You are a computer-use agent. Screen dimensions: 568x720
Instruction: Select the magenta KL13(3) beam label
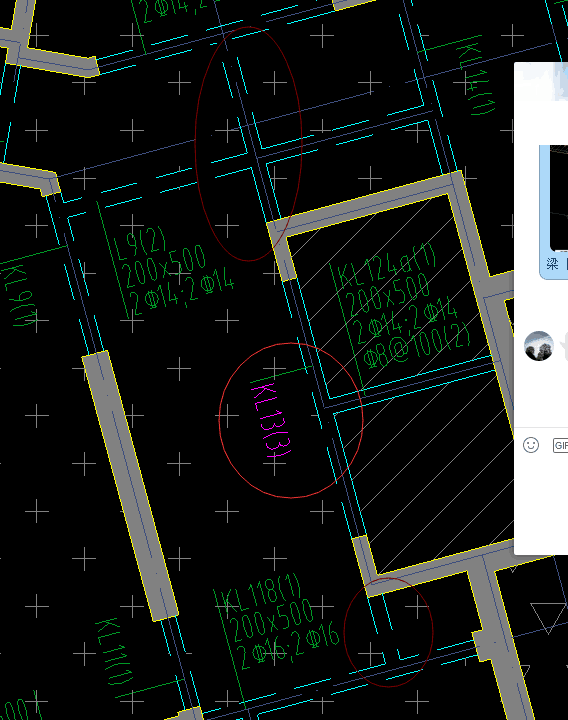(272, 421)
